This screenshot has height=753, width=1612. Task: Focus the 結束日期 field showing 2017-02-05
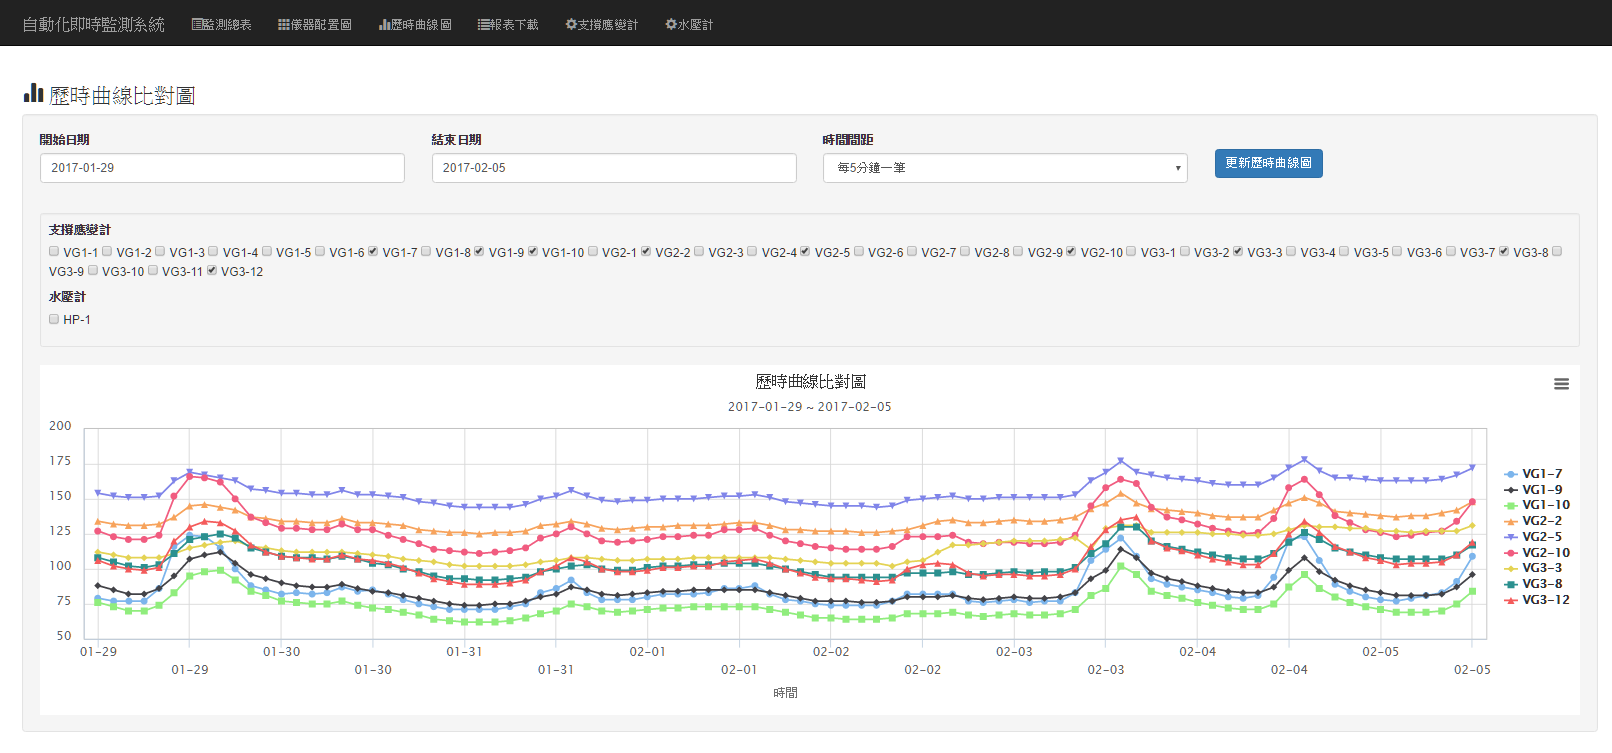click(x=614, y=168)
